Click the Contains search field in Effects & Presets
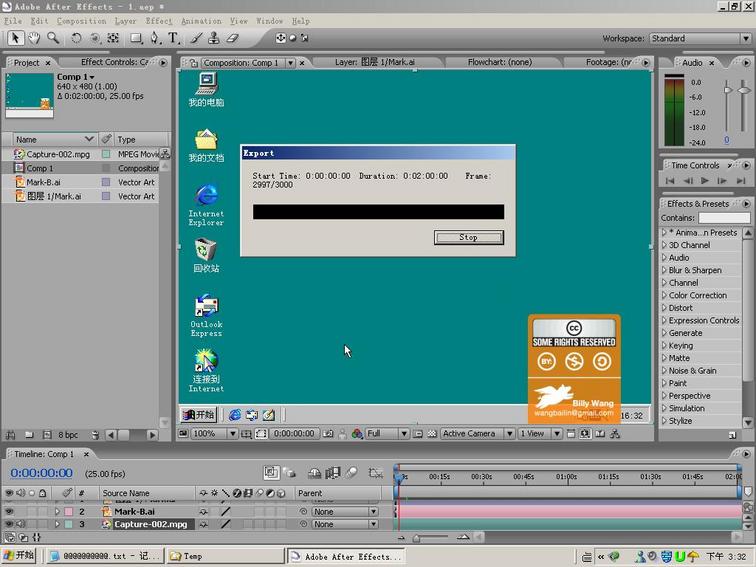 [725, 218]
